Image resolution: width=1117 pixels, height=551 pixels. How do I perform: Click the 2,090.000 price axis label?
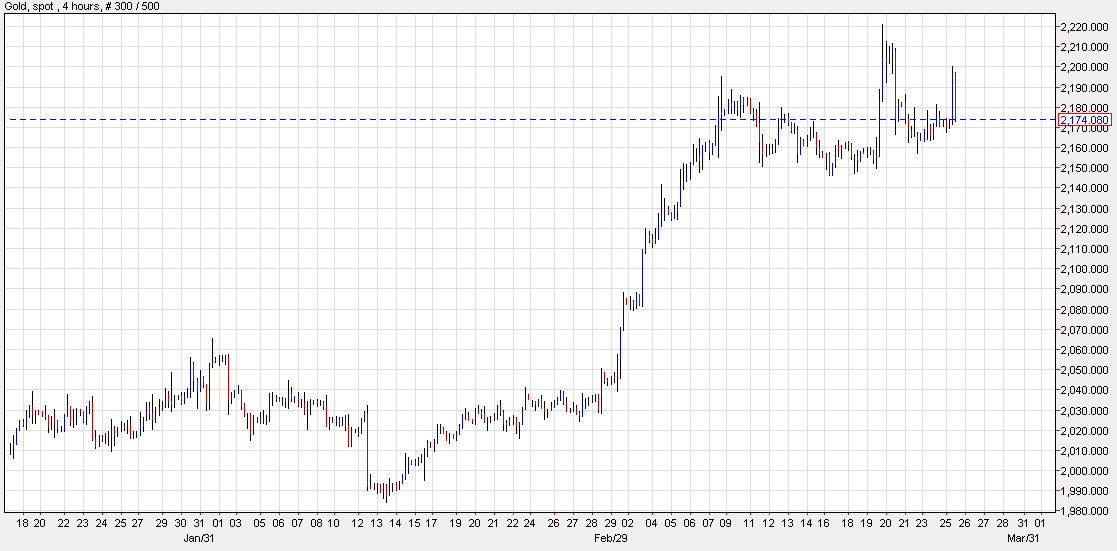pyautogui.click(x=1084, y=289)
